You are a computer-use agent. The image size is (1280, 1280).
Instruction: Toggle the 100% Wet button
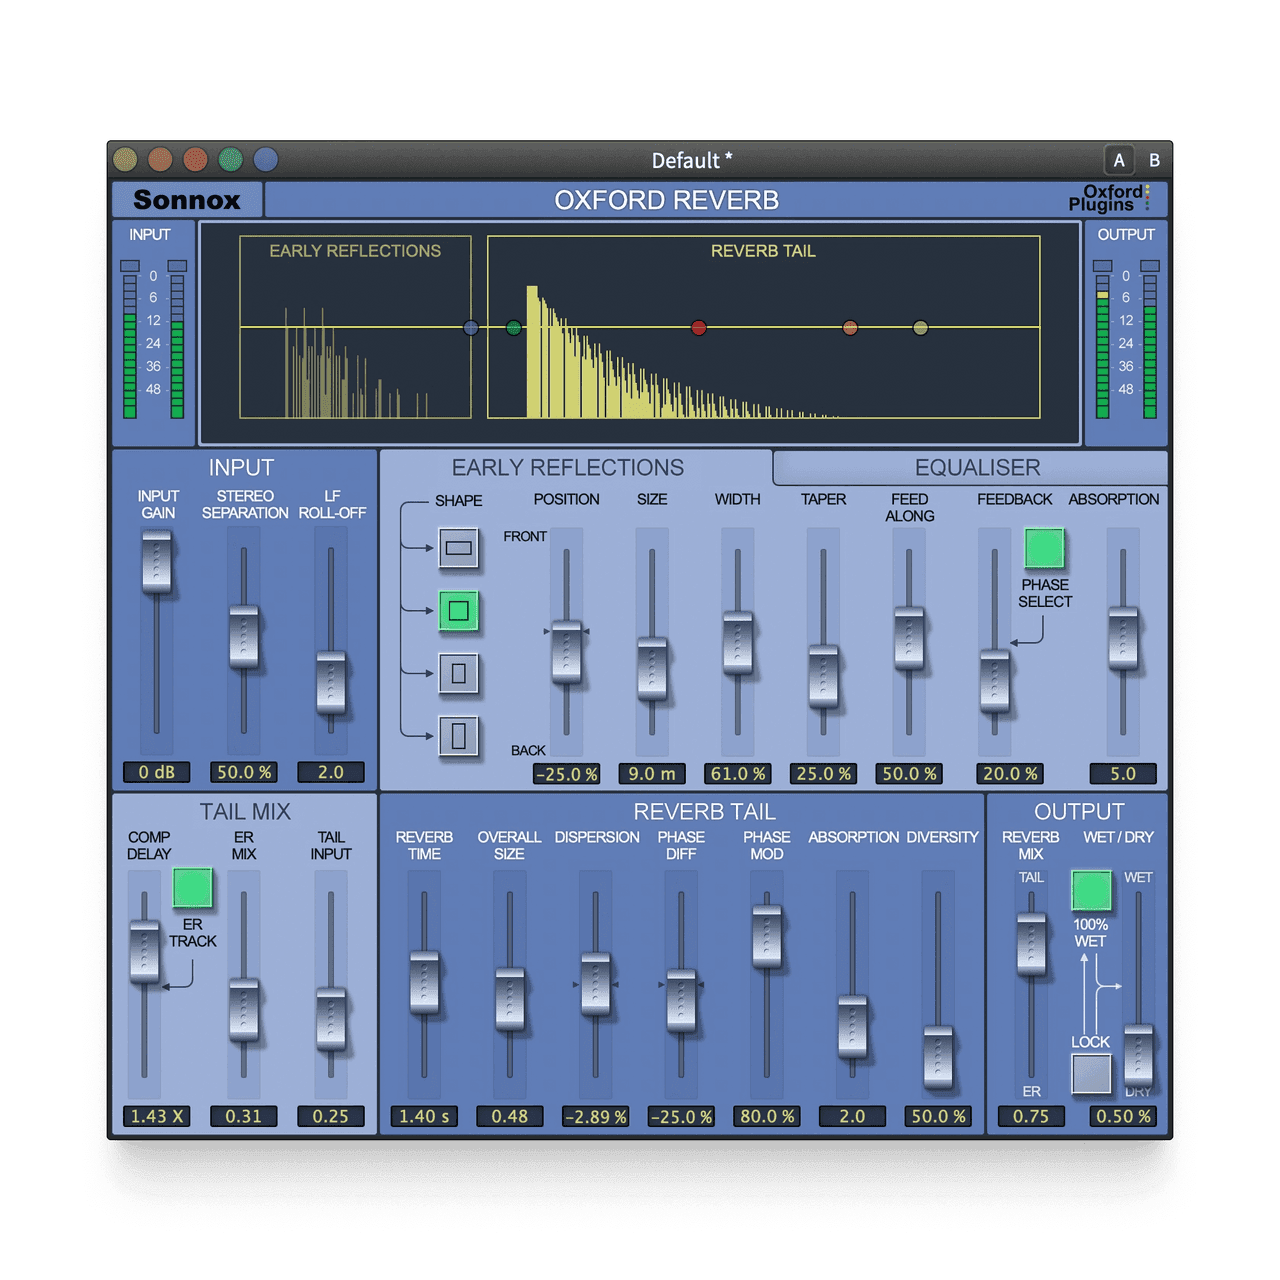(1091, 890)
